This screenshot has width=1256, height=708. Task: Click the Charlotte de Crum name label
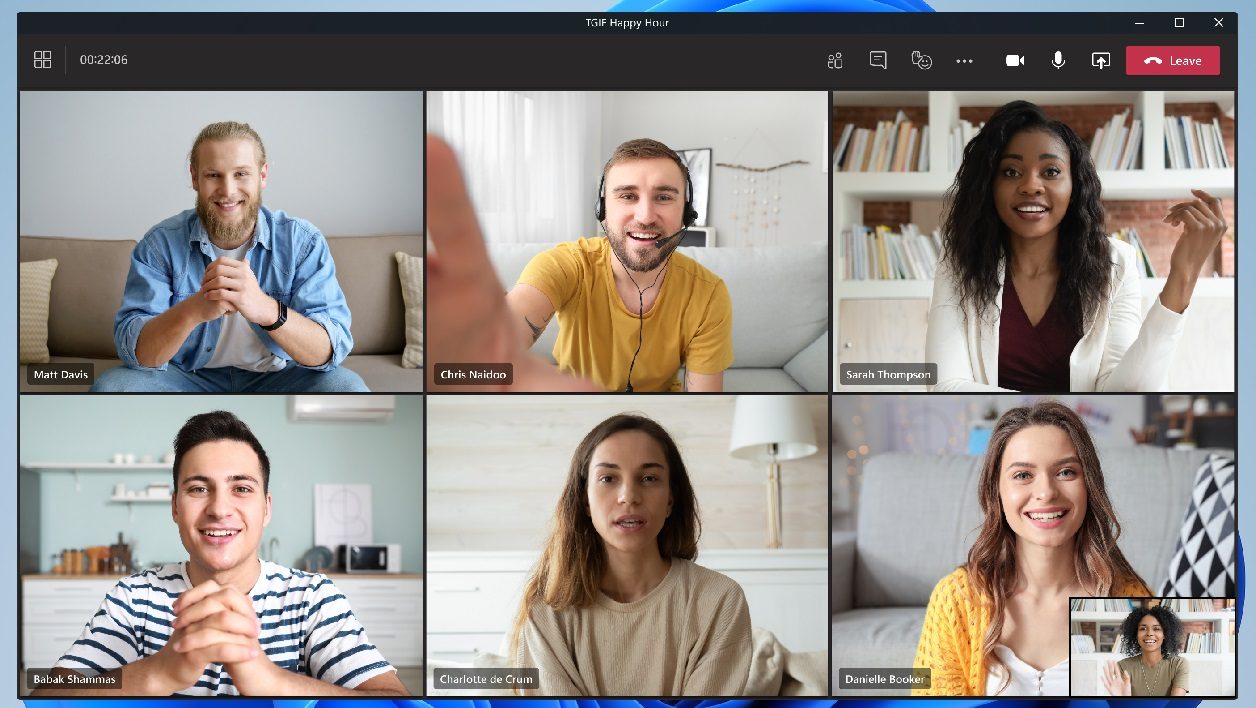click(x=486, y=679)
